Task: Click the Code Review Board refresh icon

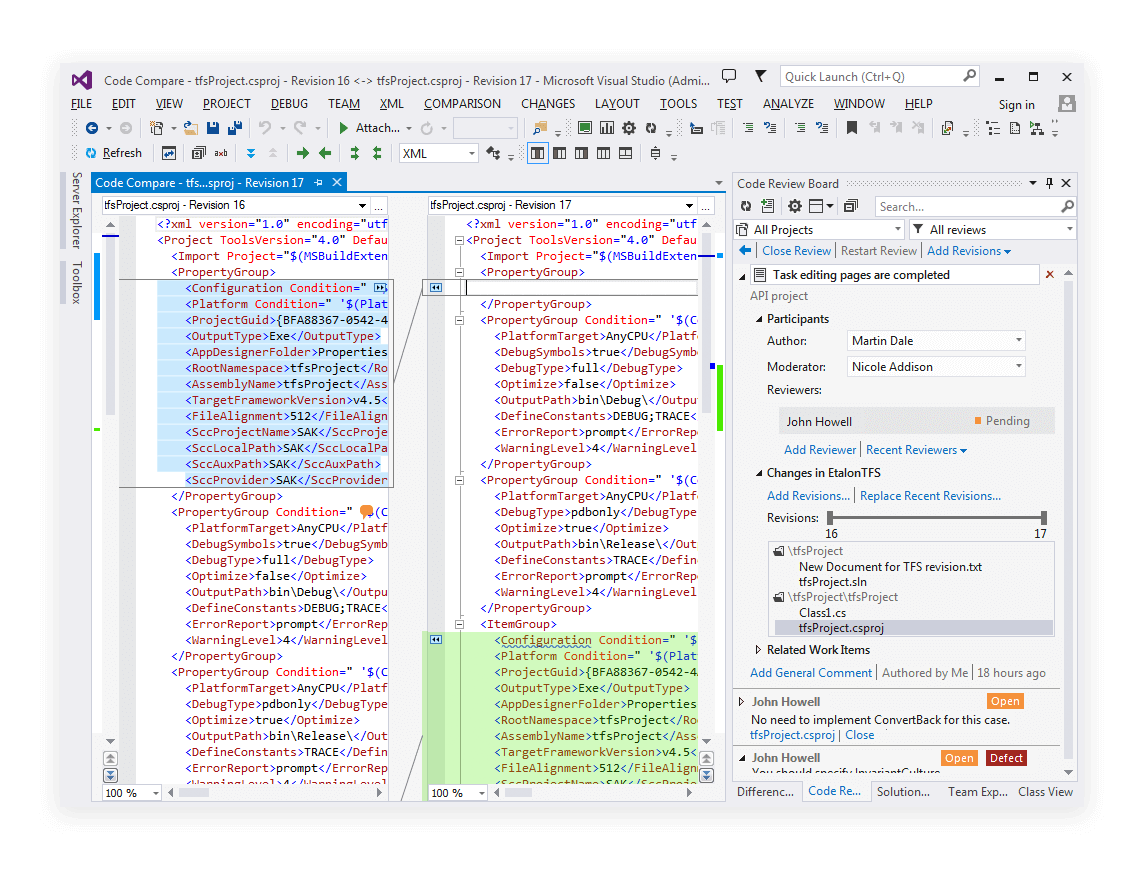Action: click(x=746, y=206)
